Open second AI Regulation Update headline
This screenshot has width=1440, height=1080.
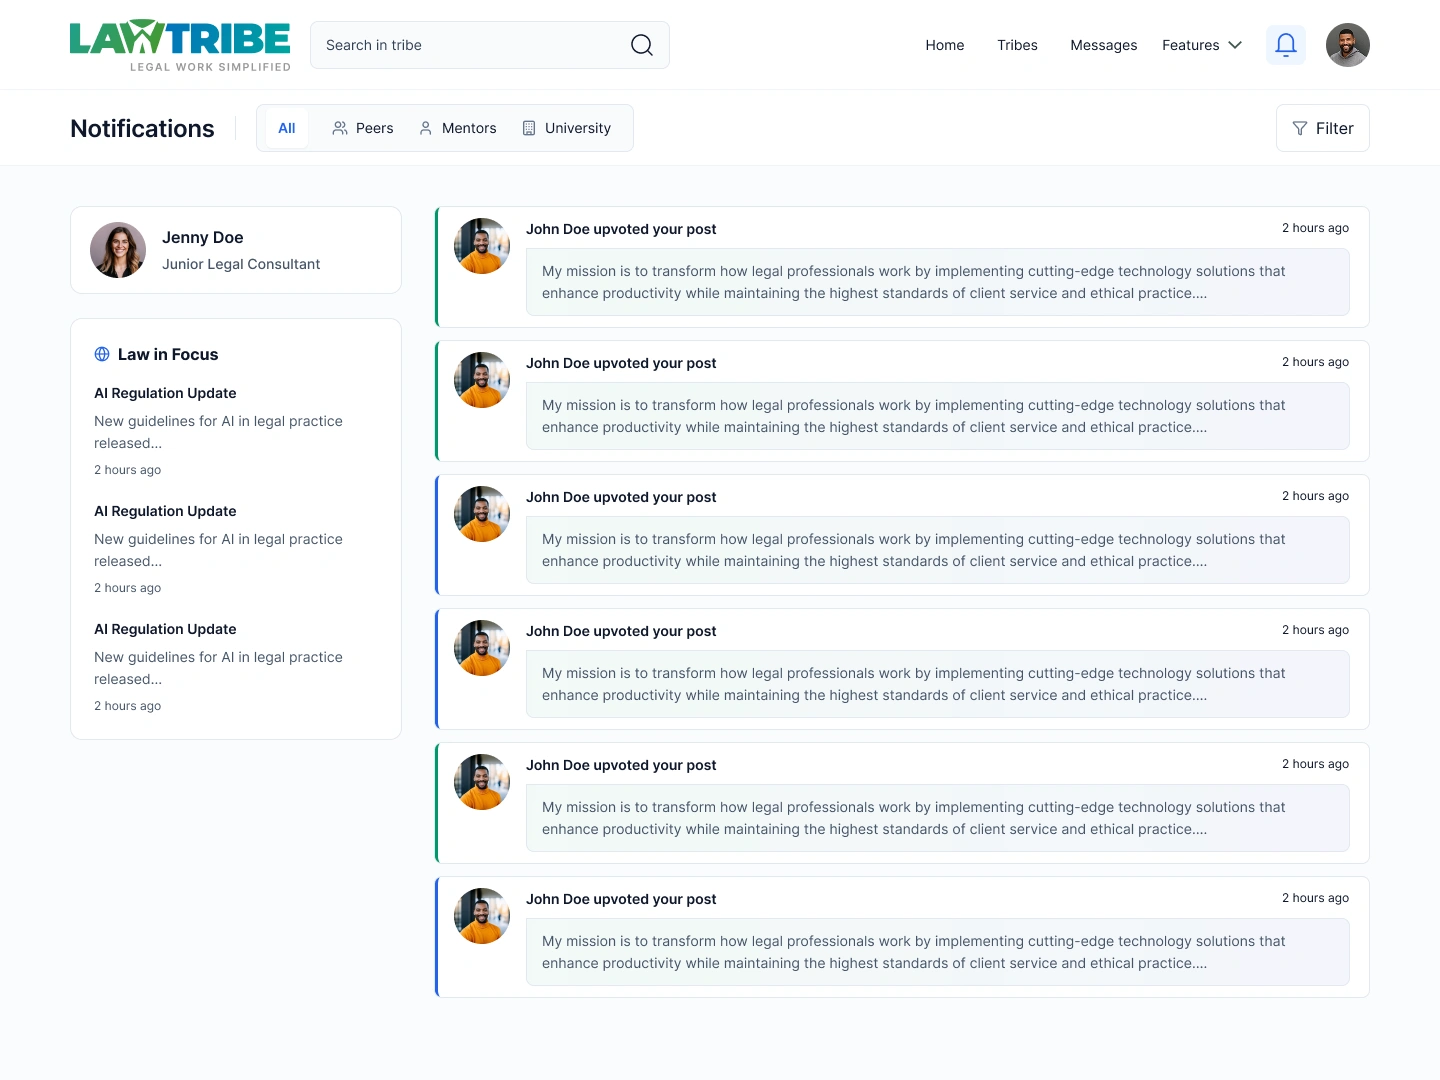click(x=165, y=511)
